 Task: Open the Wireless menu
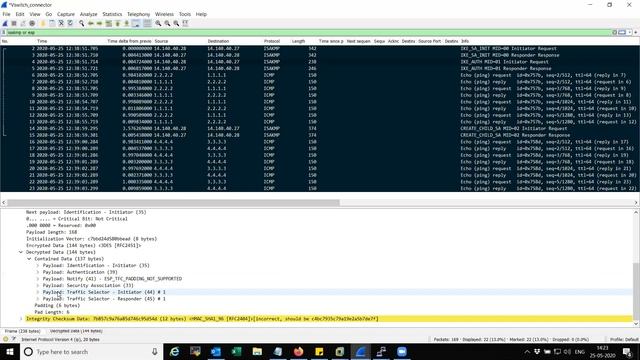pos(164,14)
